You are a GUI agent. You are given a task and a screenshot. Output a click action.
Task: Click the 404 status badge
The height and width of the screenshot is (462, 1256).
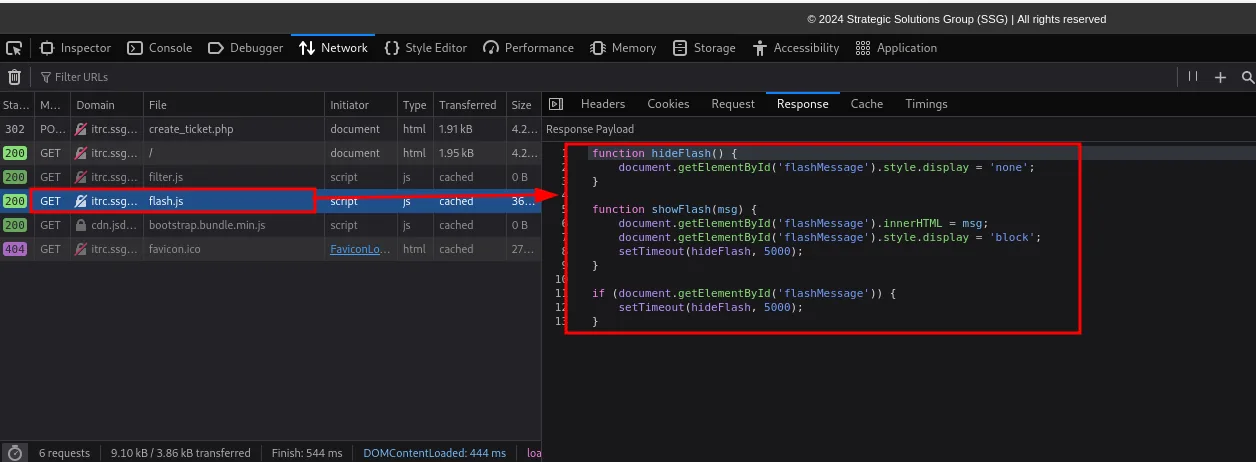15,249
